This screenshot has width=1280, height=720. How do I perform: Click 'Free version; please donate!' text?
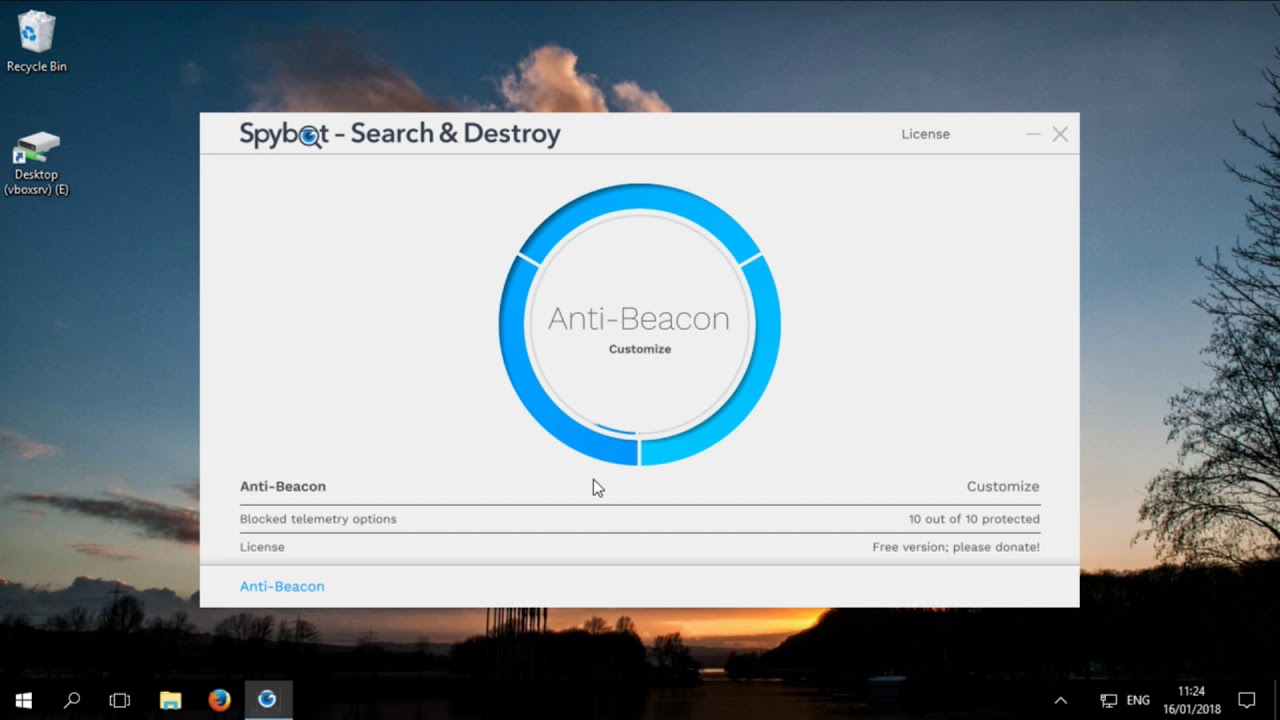[956, 547]
